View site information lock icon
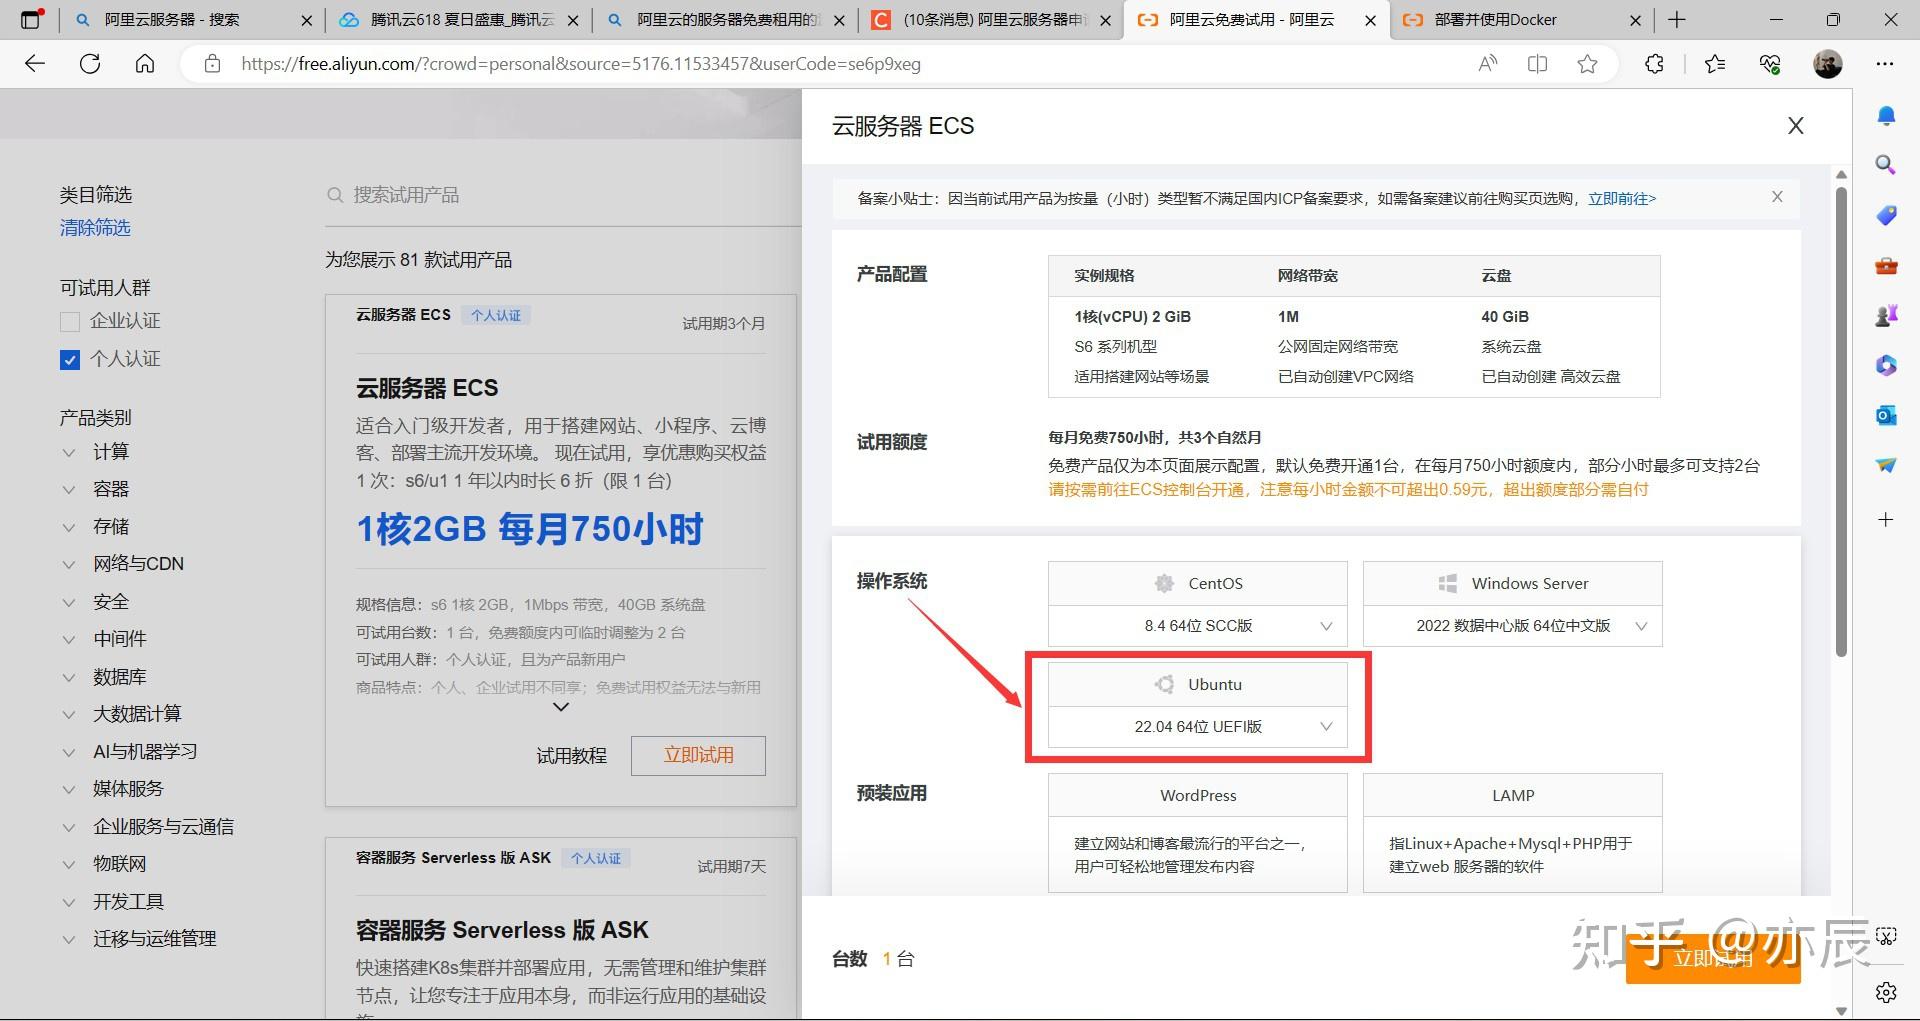The height and width of the screenshot is (1021, 1920). 212,64
